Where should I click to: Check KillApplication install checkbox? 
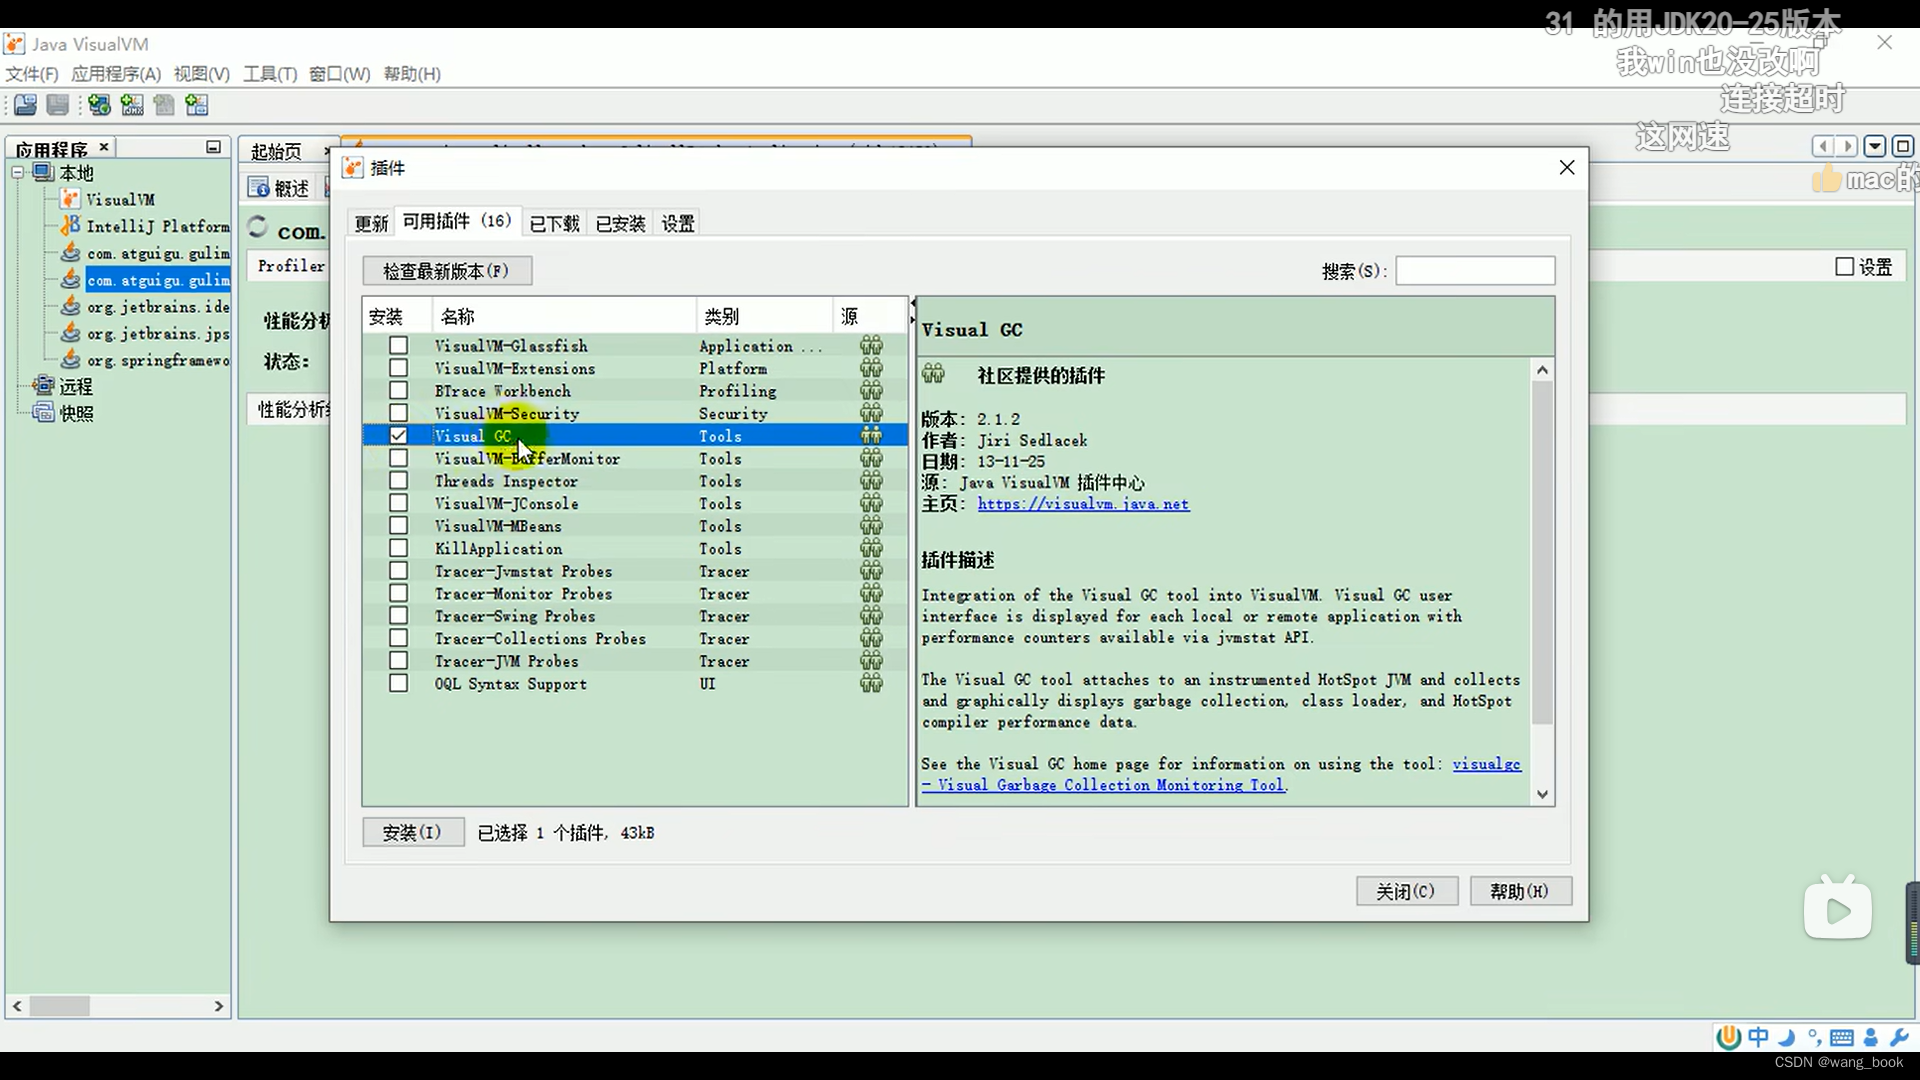[398, 548]
